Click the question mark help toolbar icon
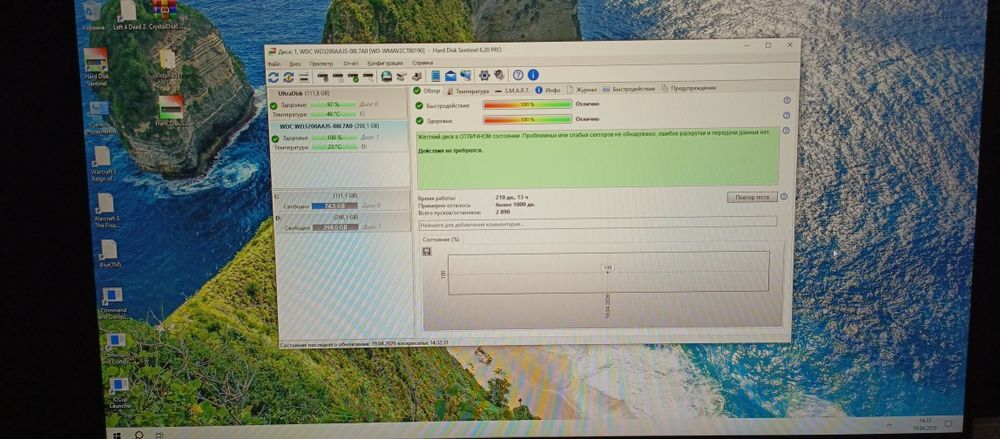1000x439 pixels. (x=518, y=75)
